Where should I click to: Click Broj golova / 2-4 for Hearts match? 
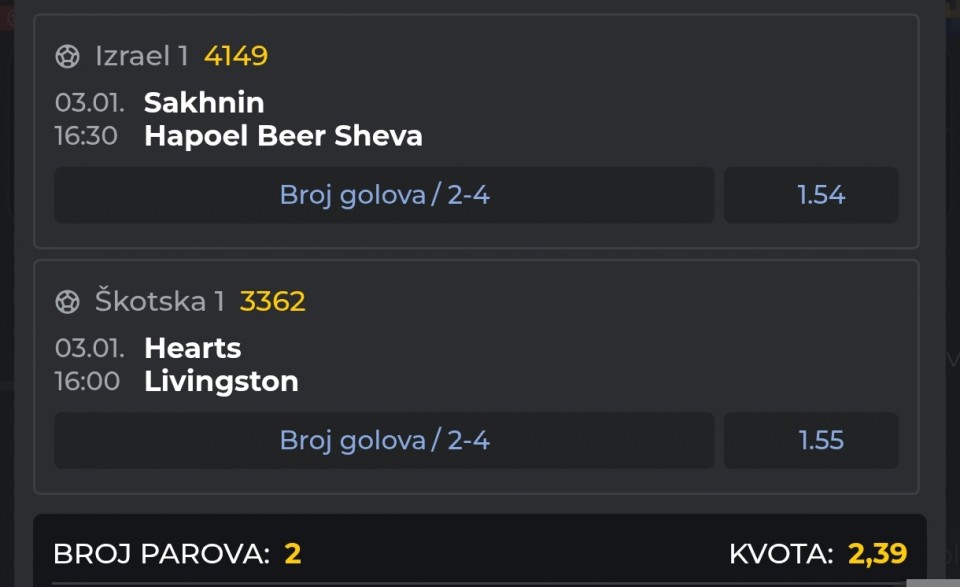(x=384, y=440)
